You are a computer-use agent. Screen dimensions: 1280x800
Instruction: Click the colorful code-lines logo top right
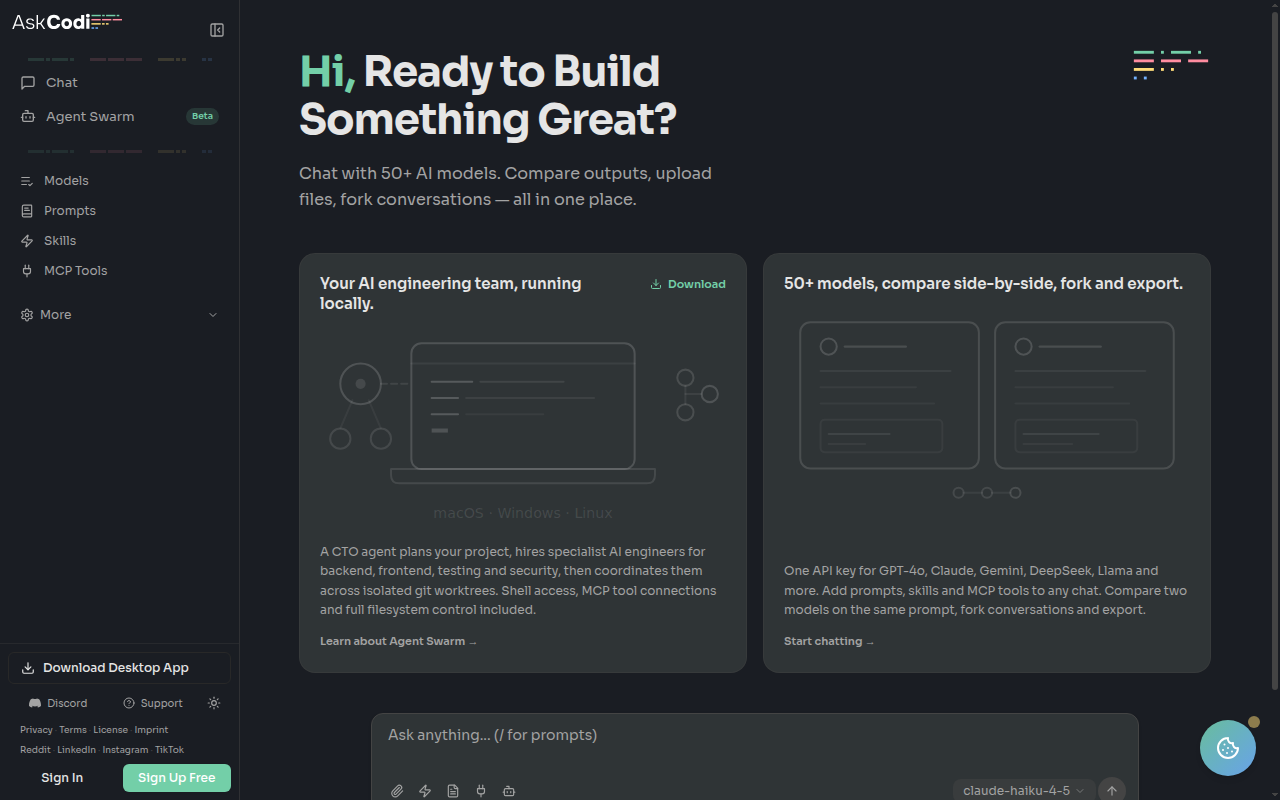point(1171,65)
